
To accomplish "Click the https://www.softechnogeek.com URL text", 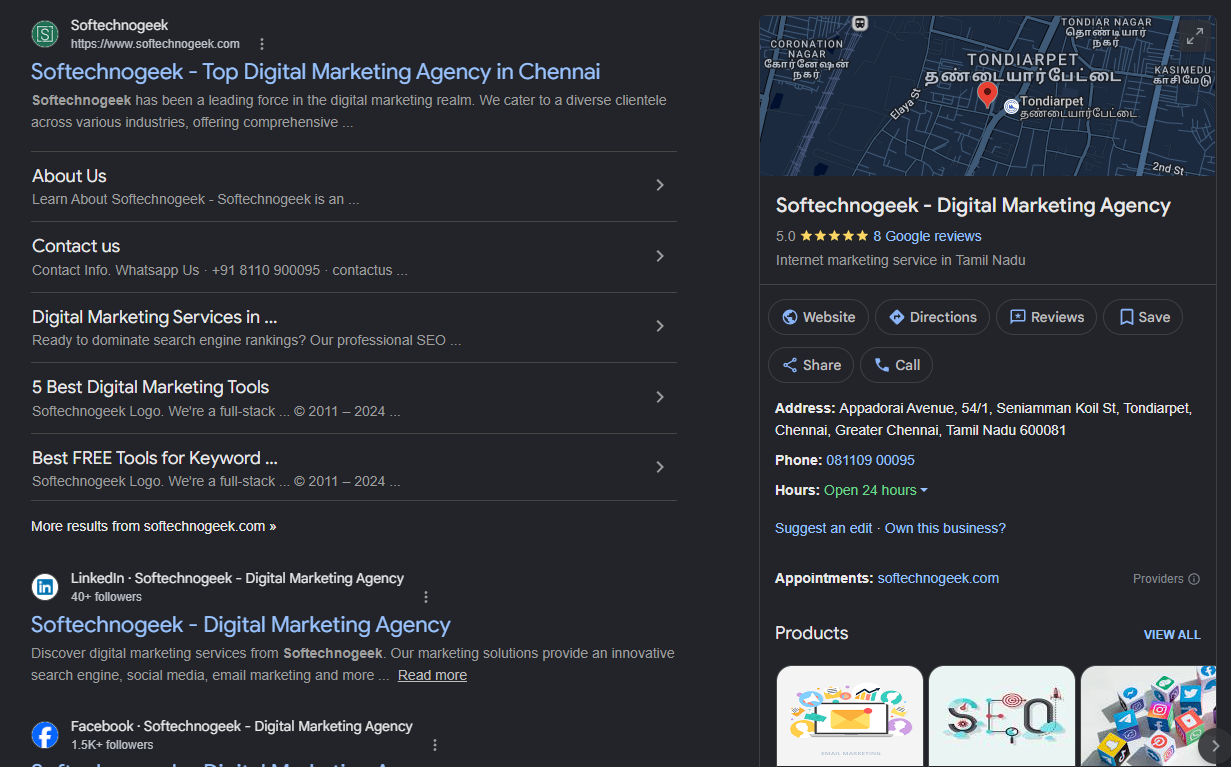I will (155, 44).
